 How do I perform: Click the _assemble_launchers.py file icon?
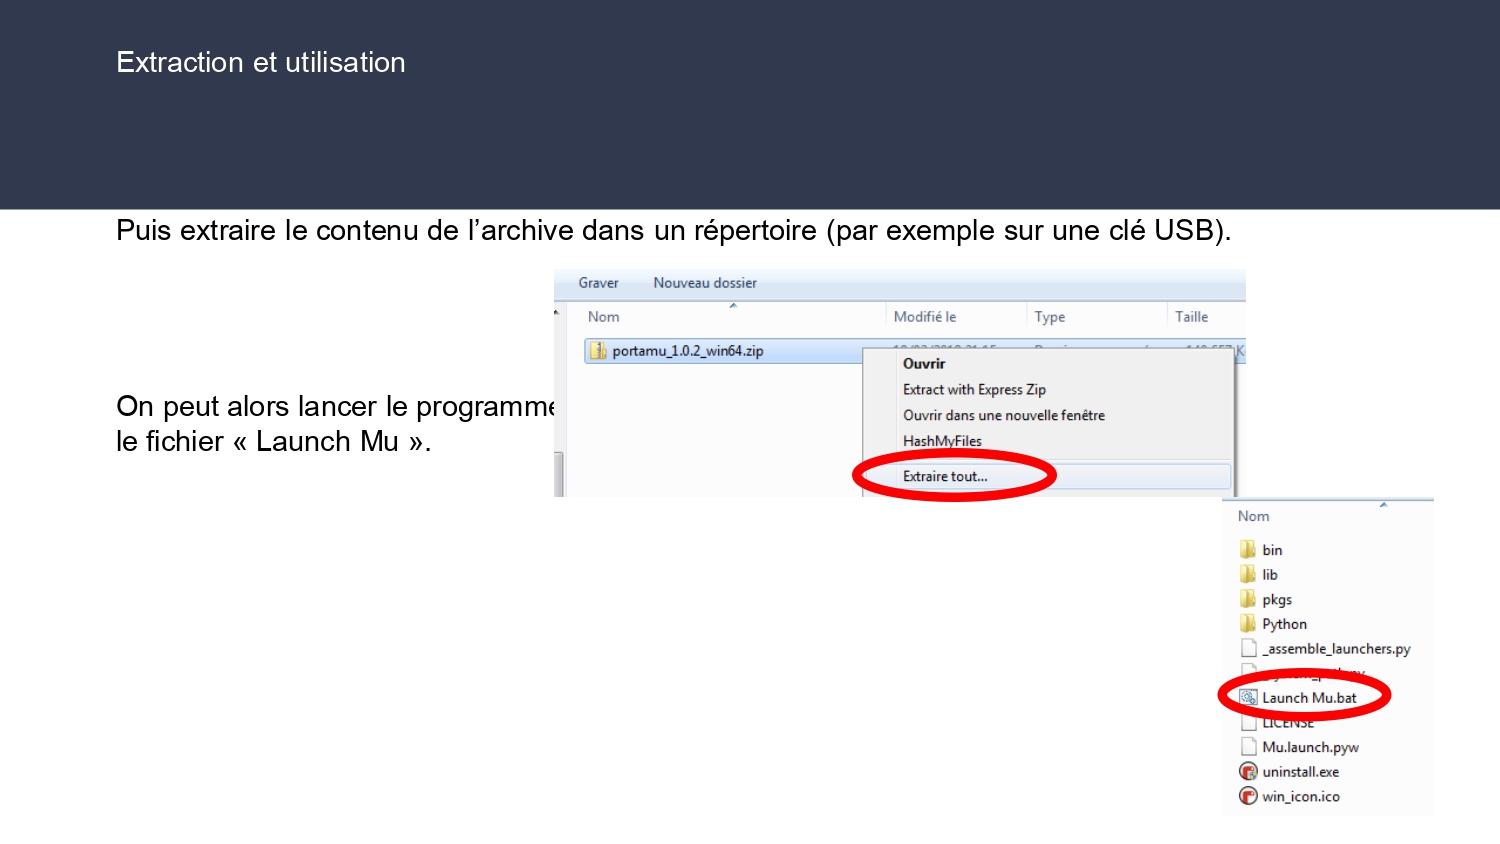coord(1248,649)
